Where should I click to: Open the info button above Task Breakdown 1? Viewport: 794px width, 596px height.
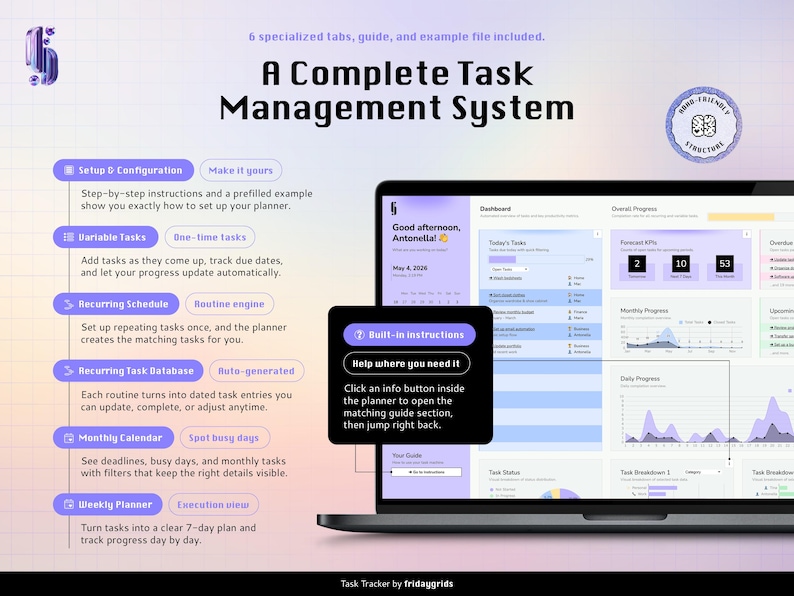click(x=729, y=463)
